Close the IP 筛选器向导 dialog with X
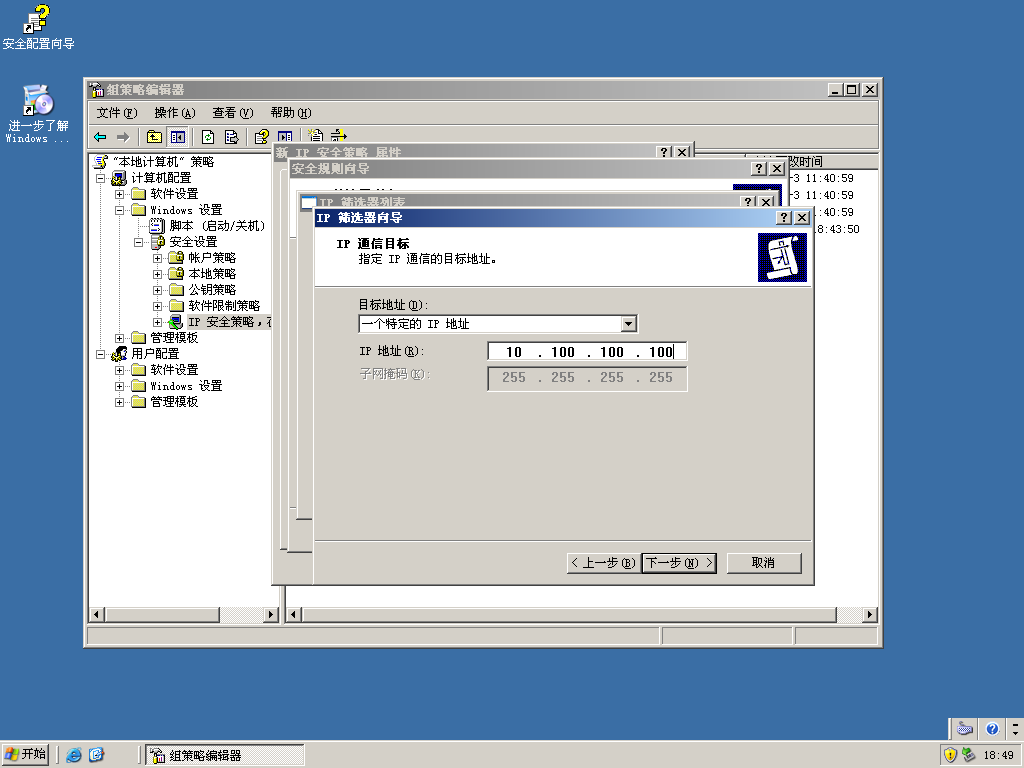Screen dimensions: 1024x768 pos(803,217)
